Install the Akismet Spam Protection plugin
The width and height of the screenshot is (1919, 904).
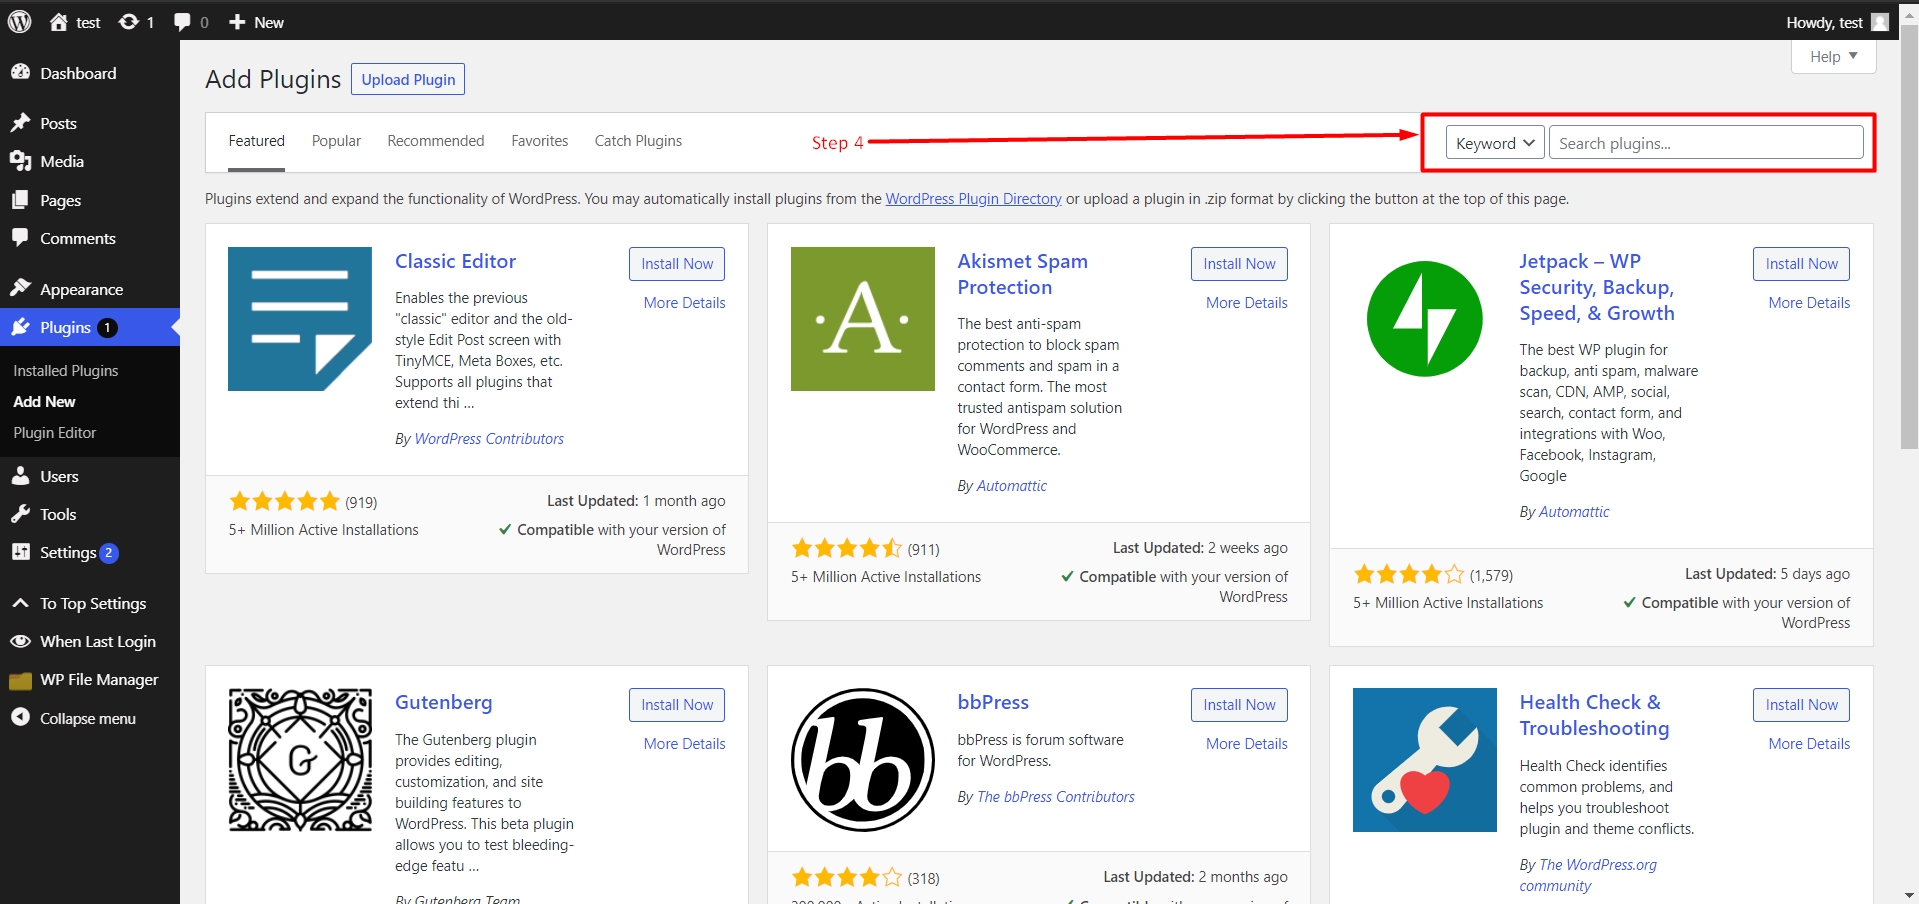point(1239,264)
